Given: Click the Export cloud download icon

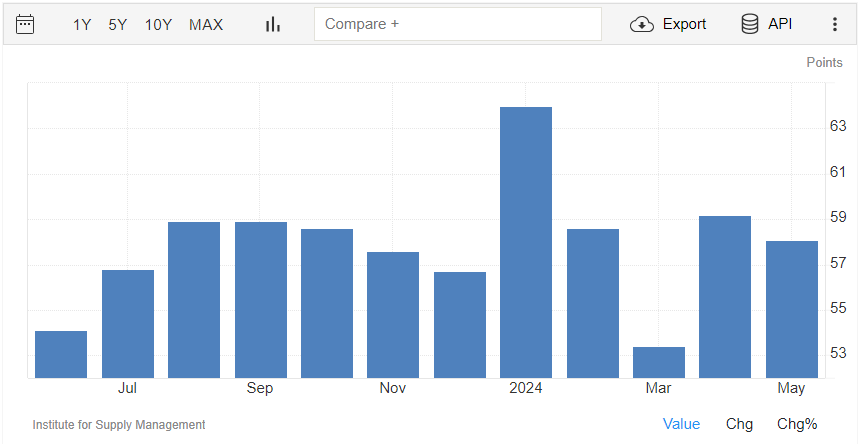Looking at the screenshot, I should coord(642,24).
